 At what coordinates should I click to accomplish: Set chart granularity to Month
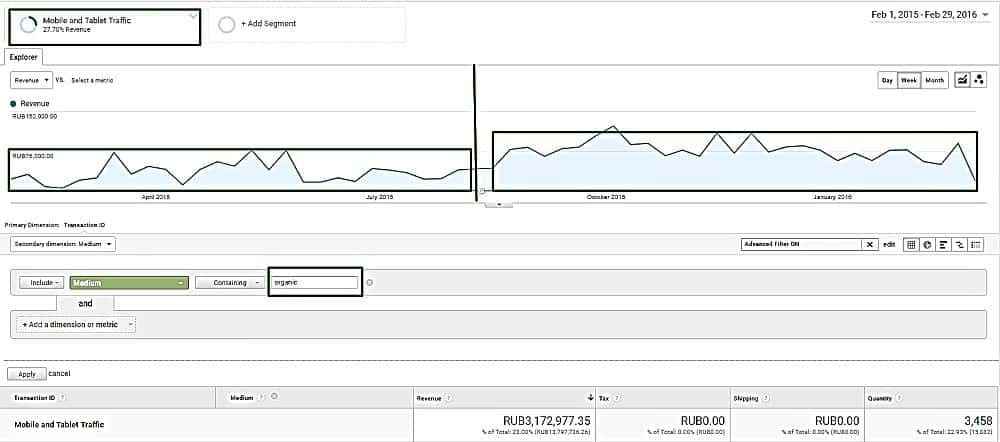934,80
